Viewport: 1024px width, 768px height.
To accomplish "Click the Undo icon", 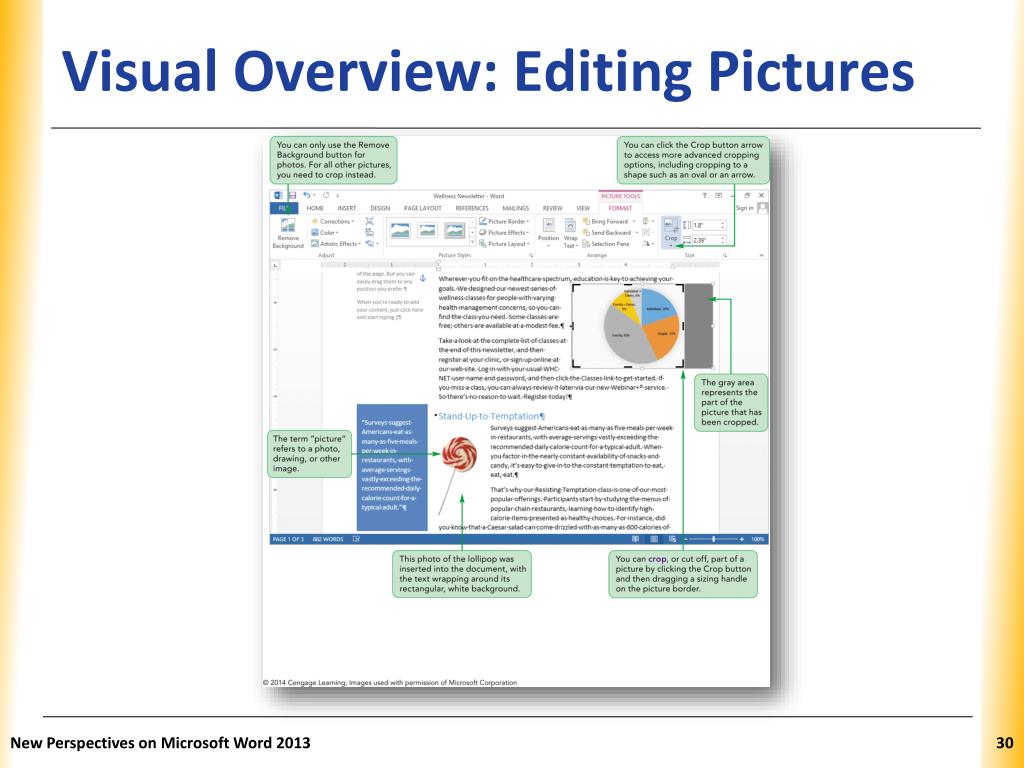I will 306,195.
